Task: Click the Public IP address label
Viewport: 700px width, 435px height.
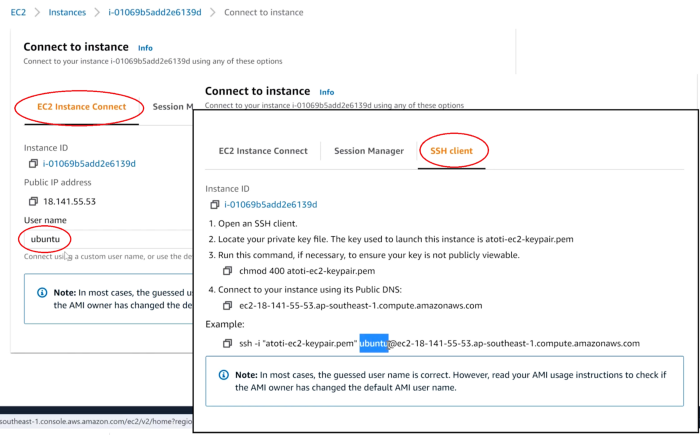Action: pyautogui.click(x=58, y=182)
